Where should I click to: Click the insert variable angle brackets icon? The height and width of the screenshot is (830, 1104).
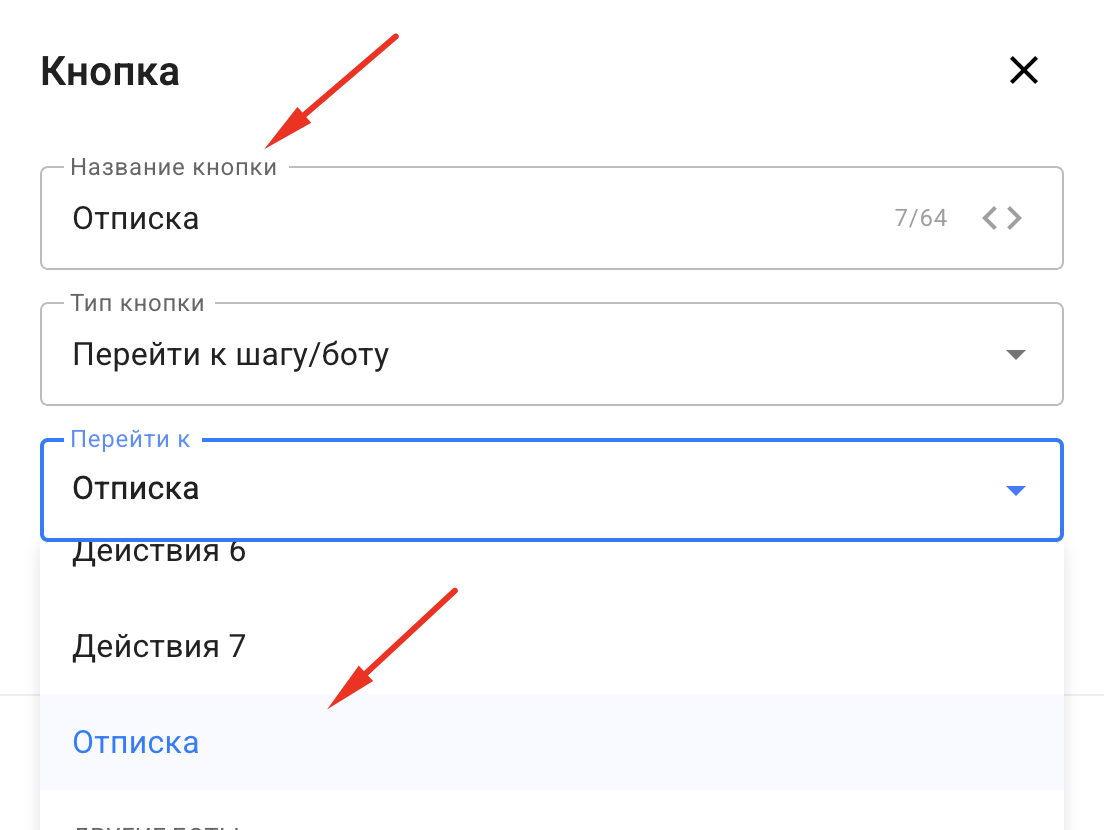[1002, 218]
